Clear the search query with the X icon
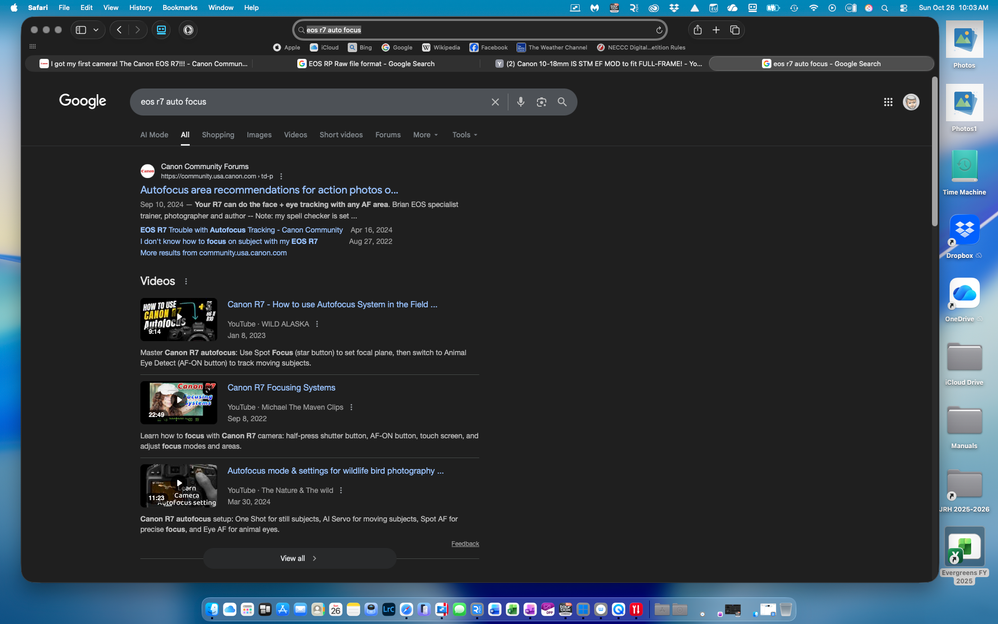 click(x=495, y=101)
